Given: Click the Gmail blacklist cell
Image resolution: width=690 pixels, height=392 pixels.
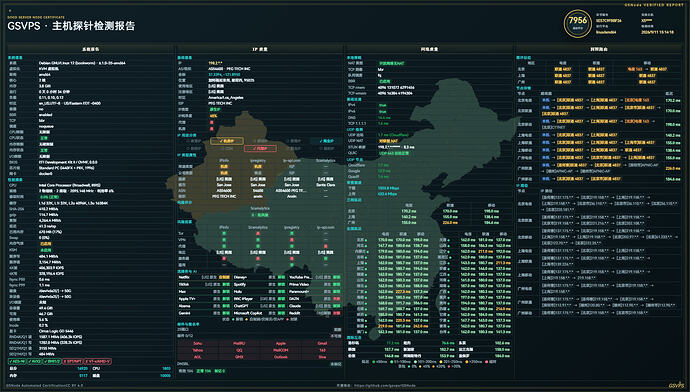Looking at the screenshot, I should click(322, 343).
